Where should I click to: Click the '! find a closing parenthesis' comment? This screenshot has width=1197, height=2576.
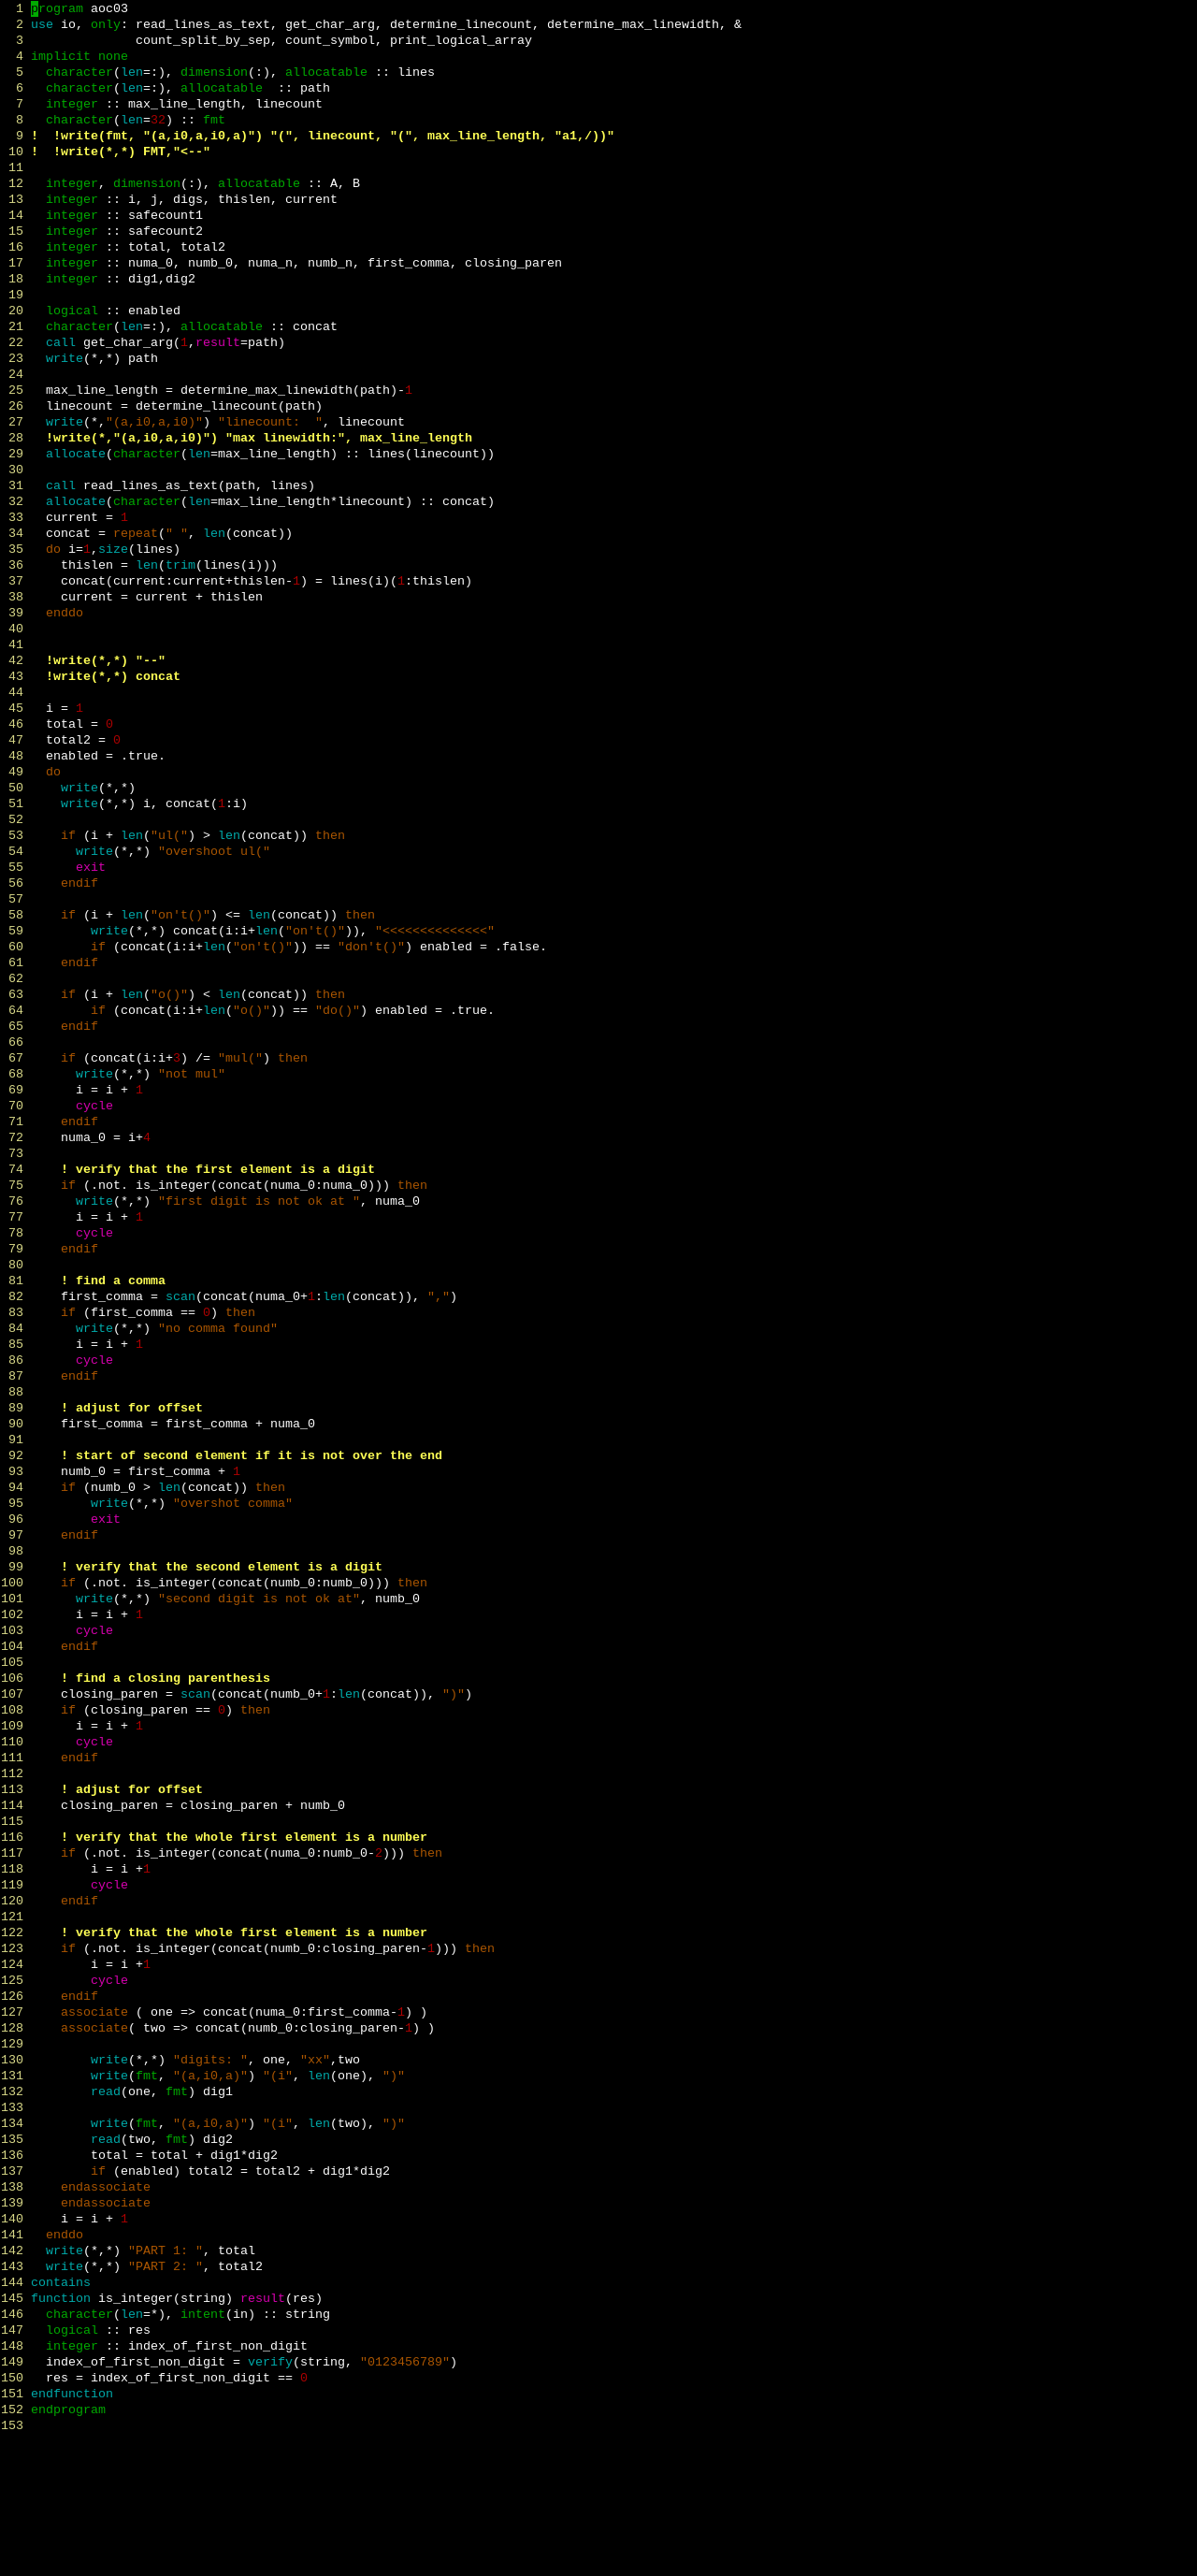[x=165, y=1679]
